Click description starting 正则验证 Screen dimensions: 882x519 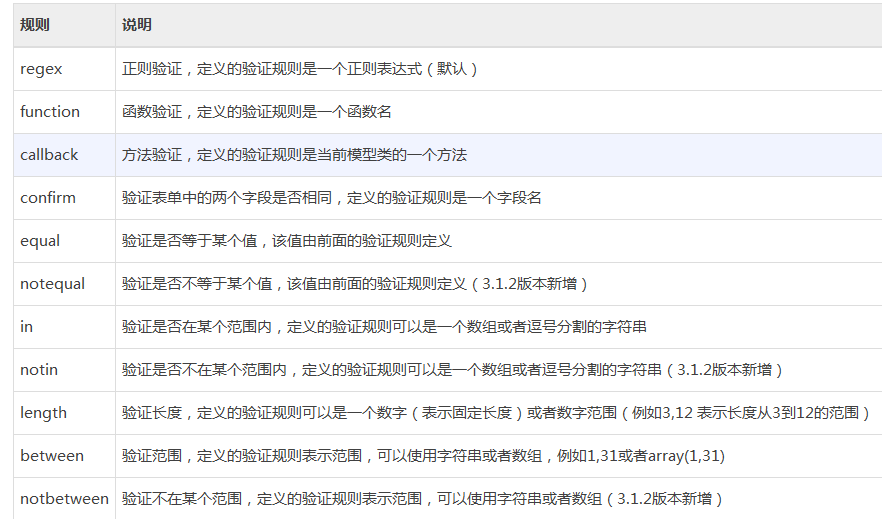[300, 69]
